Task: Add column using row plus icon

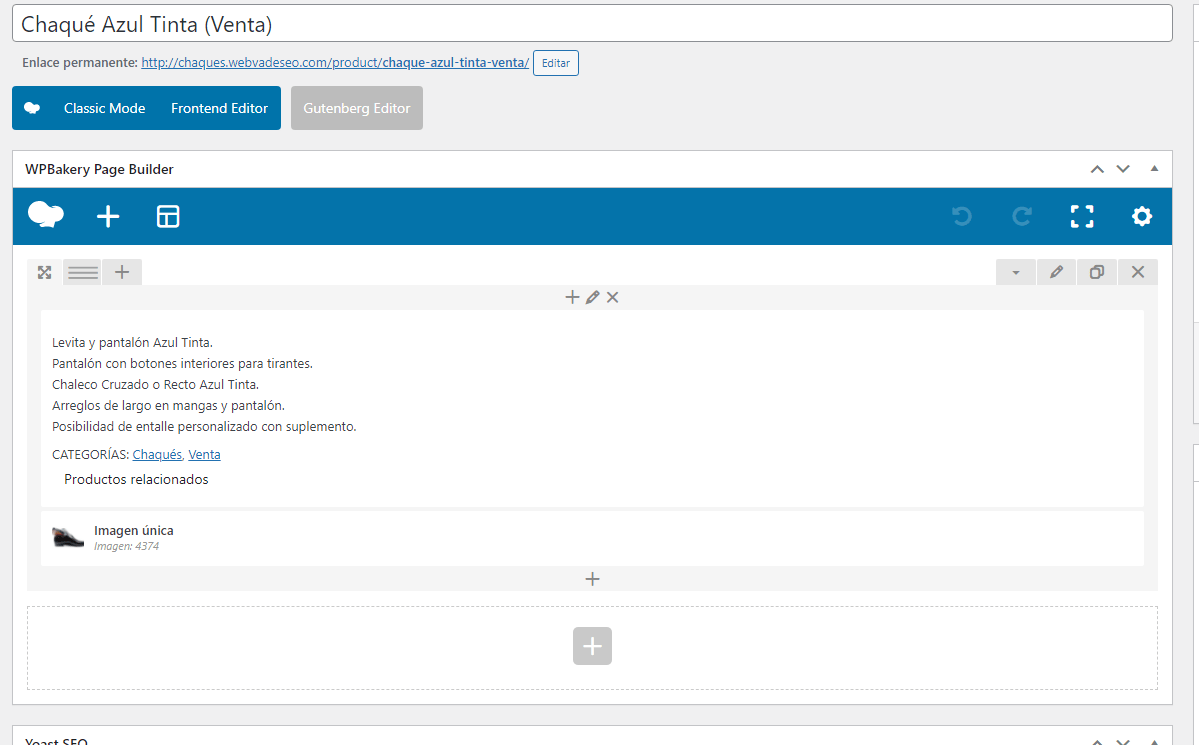Action: point(122,272)
